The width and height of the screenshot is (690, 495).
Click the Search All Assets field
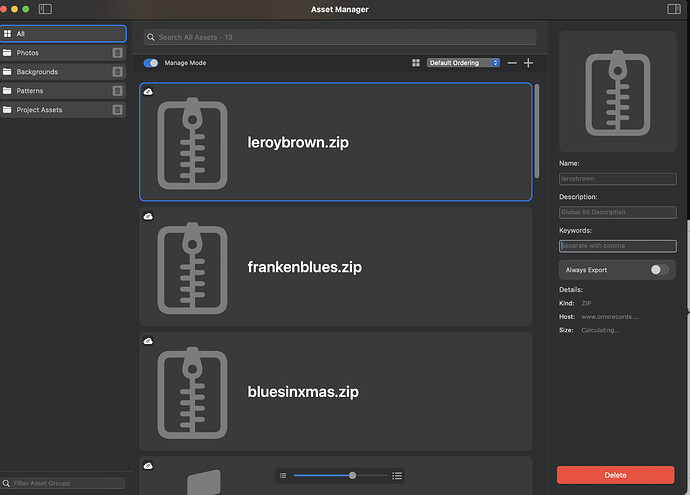tap(340, 37)
